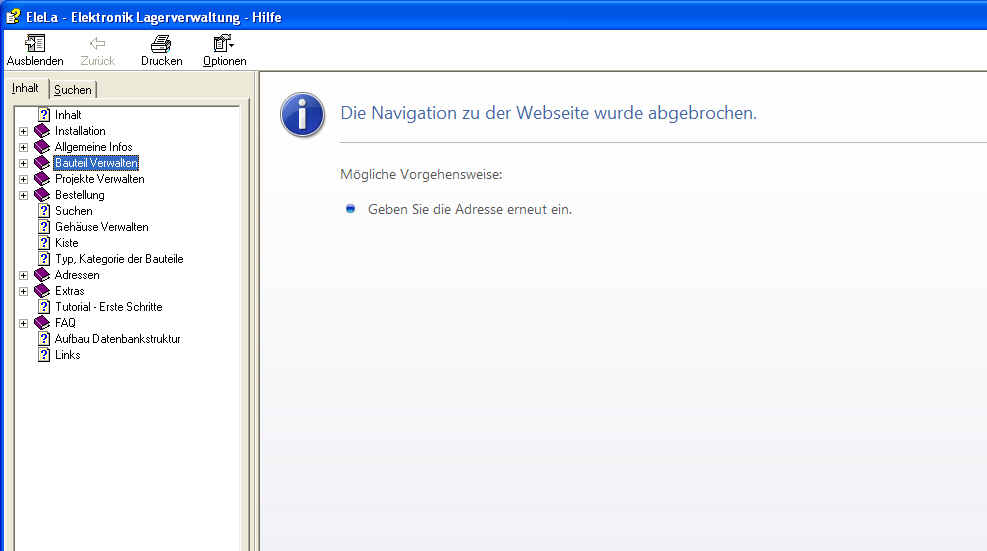The height and width of the screenshot is (551, 987).
Task: Click the Typ, Kategorie page icon
Action: (x=43, y=259)
